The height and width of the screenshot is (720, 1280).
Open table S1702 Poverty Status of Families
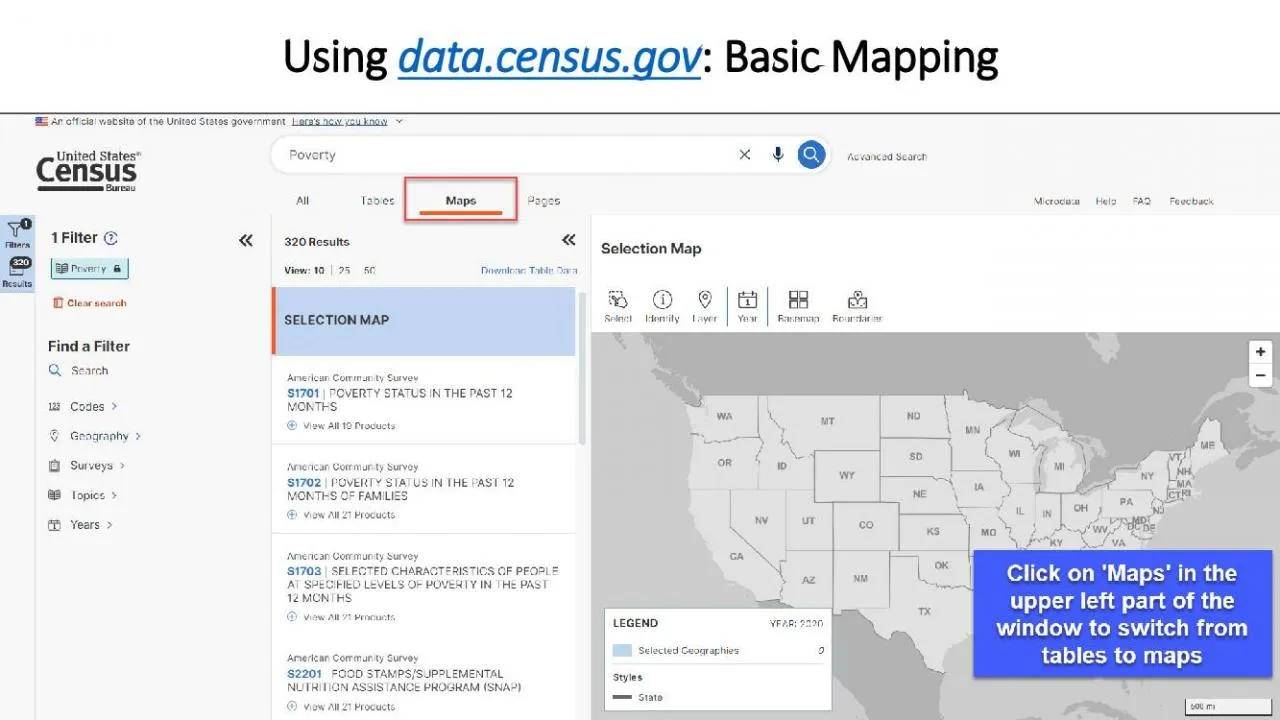click(400, 489)
